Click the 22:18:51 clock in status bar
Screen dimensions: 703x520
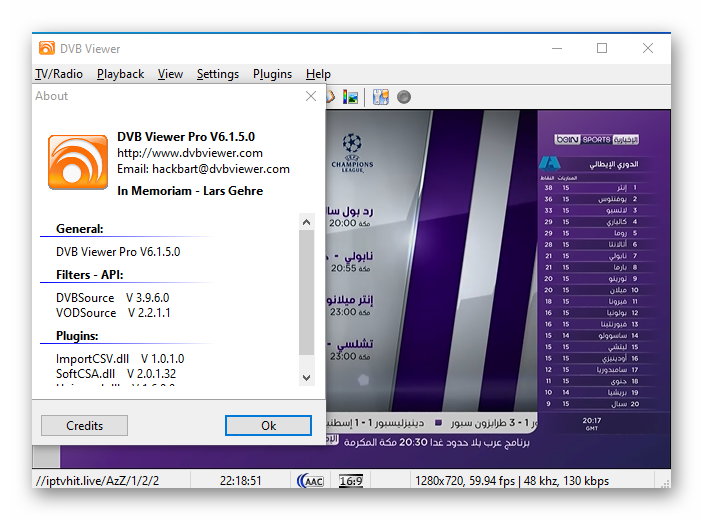[240, 481]
